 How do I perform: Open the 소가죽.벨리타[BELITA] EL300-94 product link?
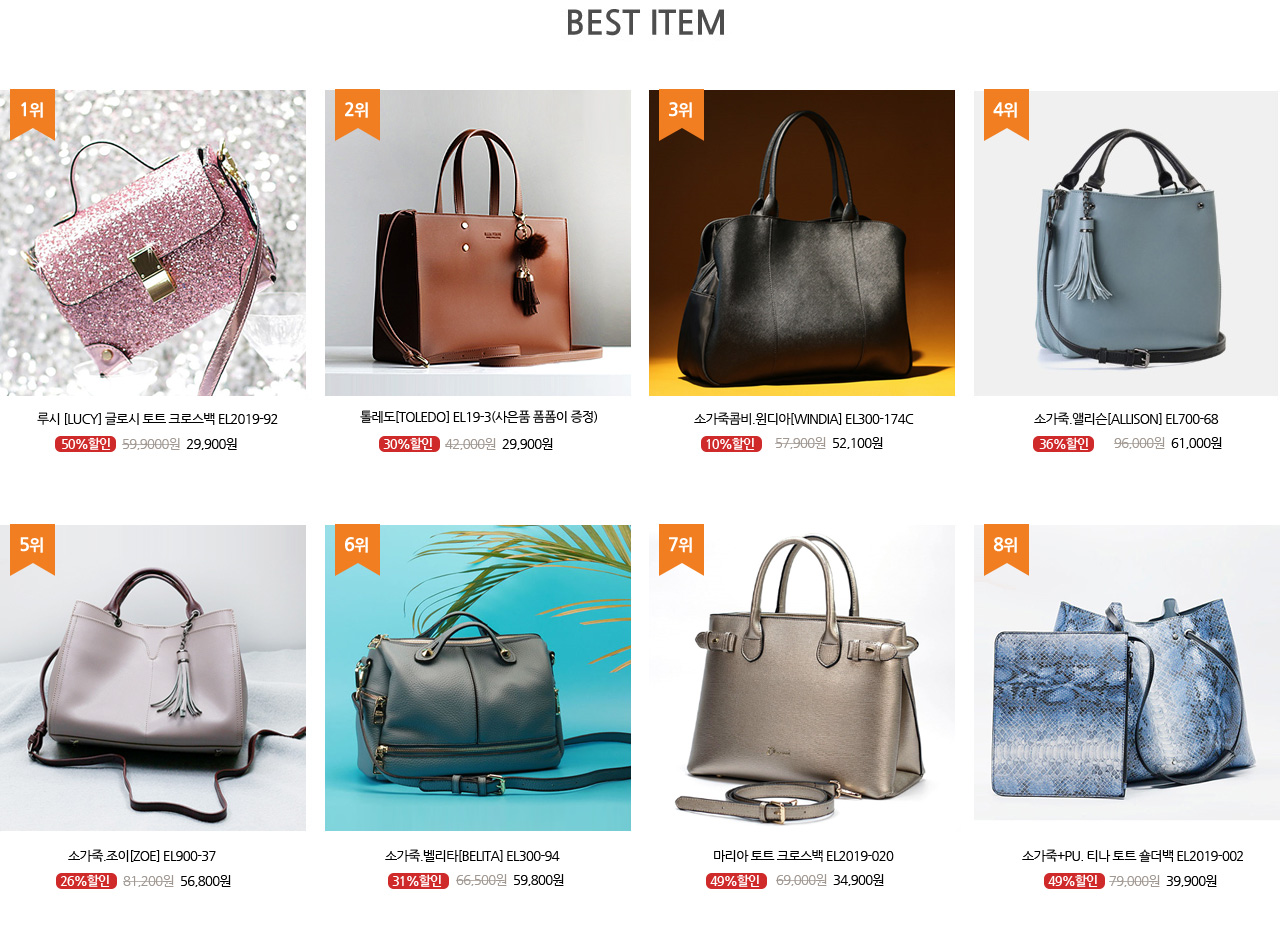tap(472, 856)
